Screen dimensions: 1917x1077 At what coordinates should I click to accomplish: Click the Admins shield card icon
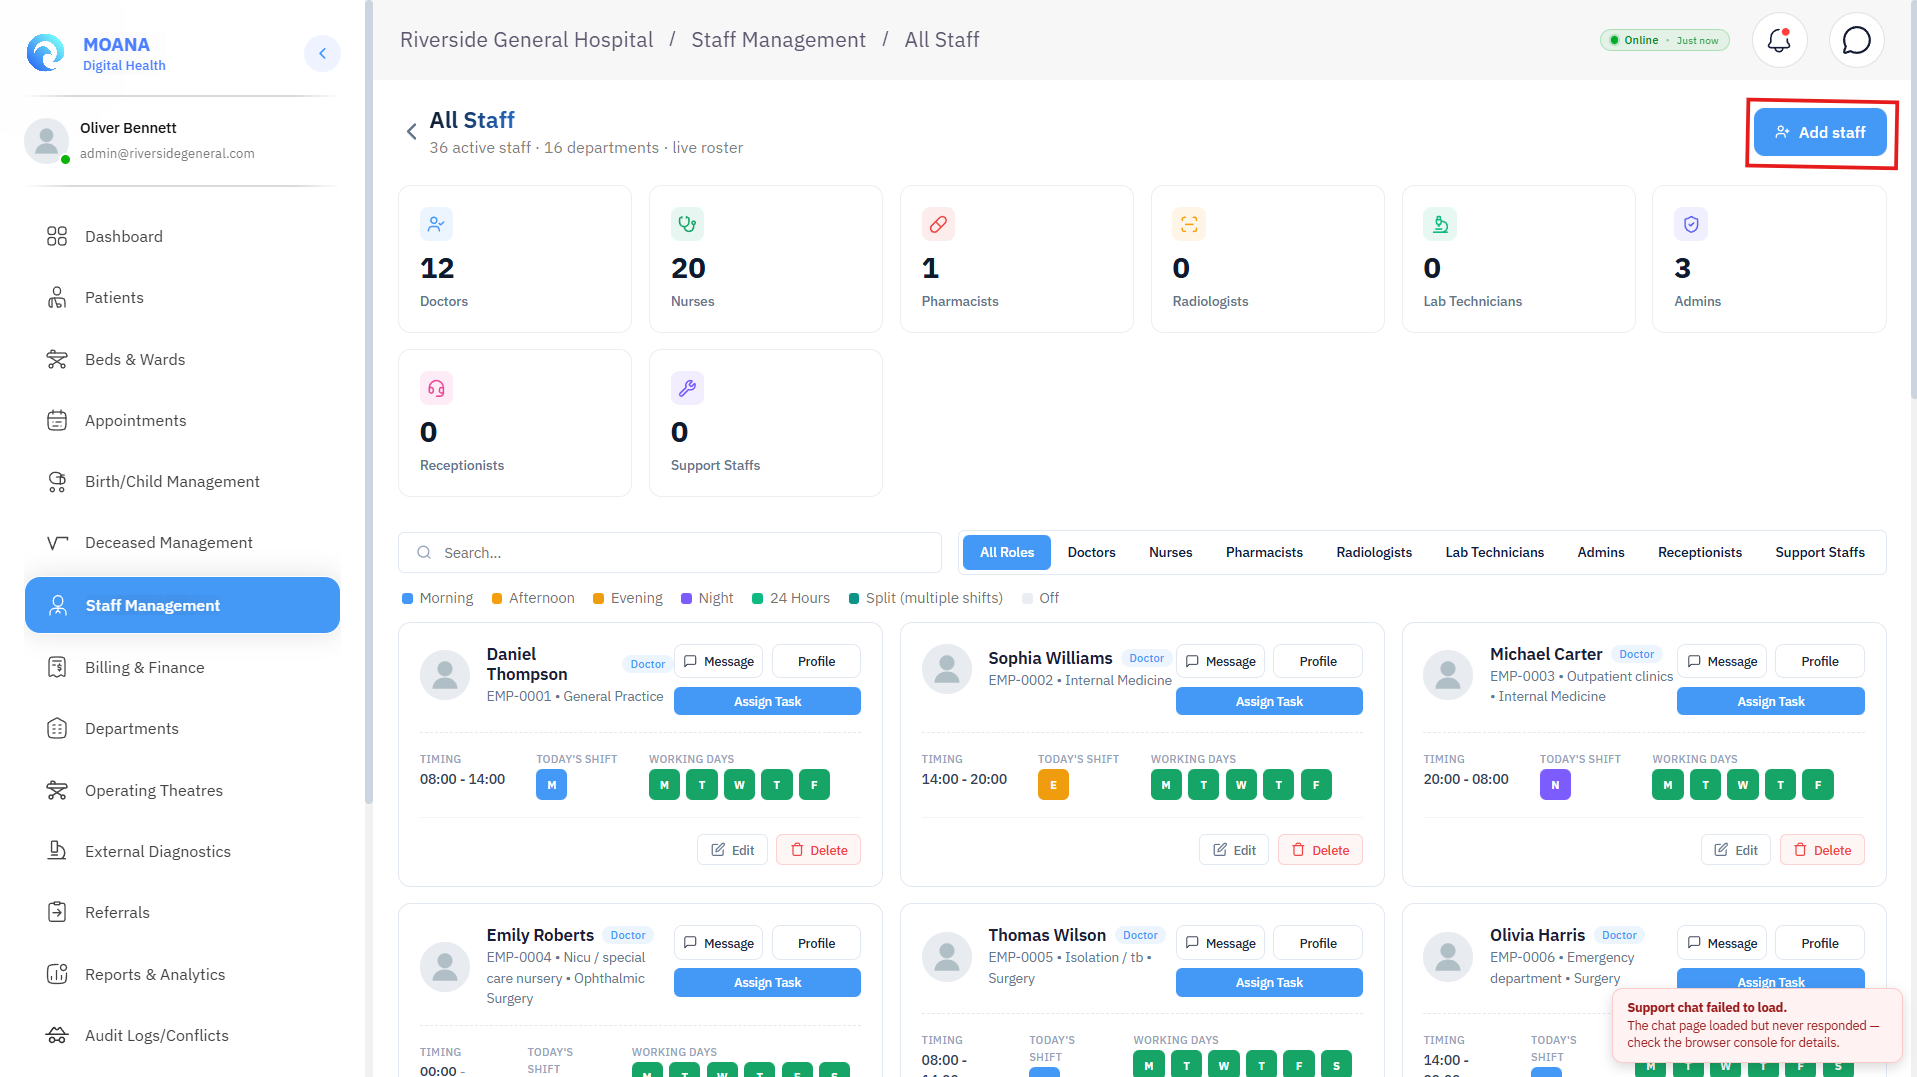coord(1691,224)
